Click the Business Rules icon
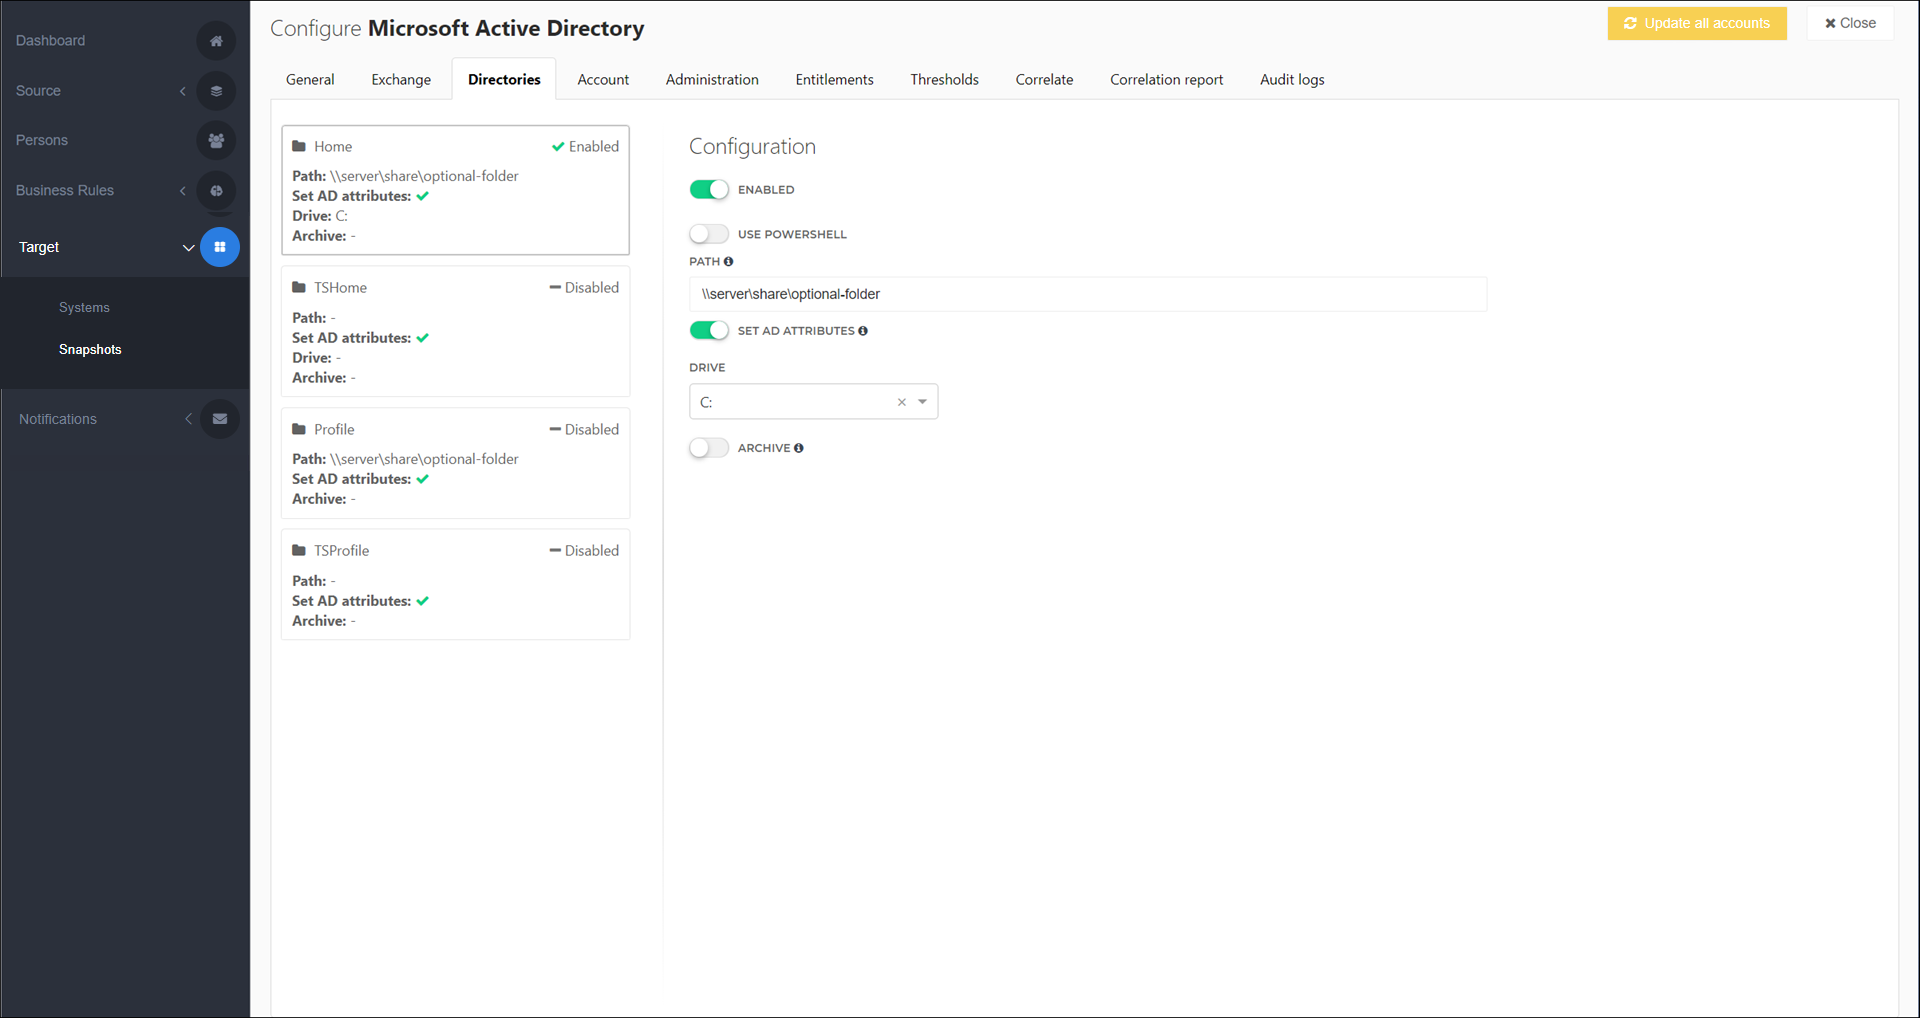1920x1019 pixels. point(216,191)
